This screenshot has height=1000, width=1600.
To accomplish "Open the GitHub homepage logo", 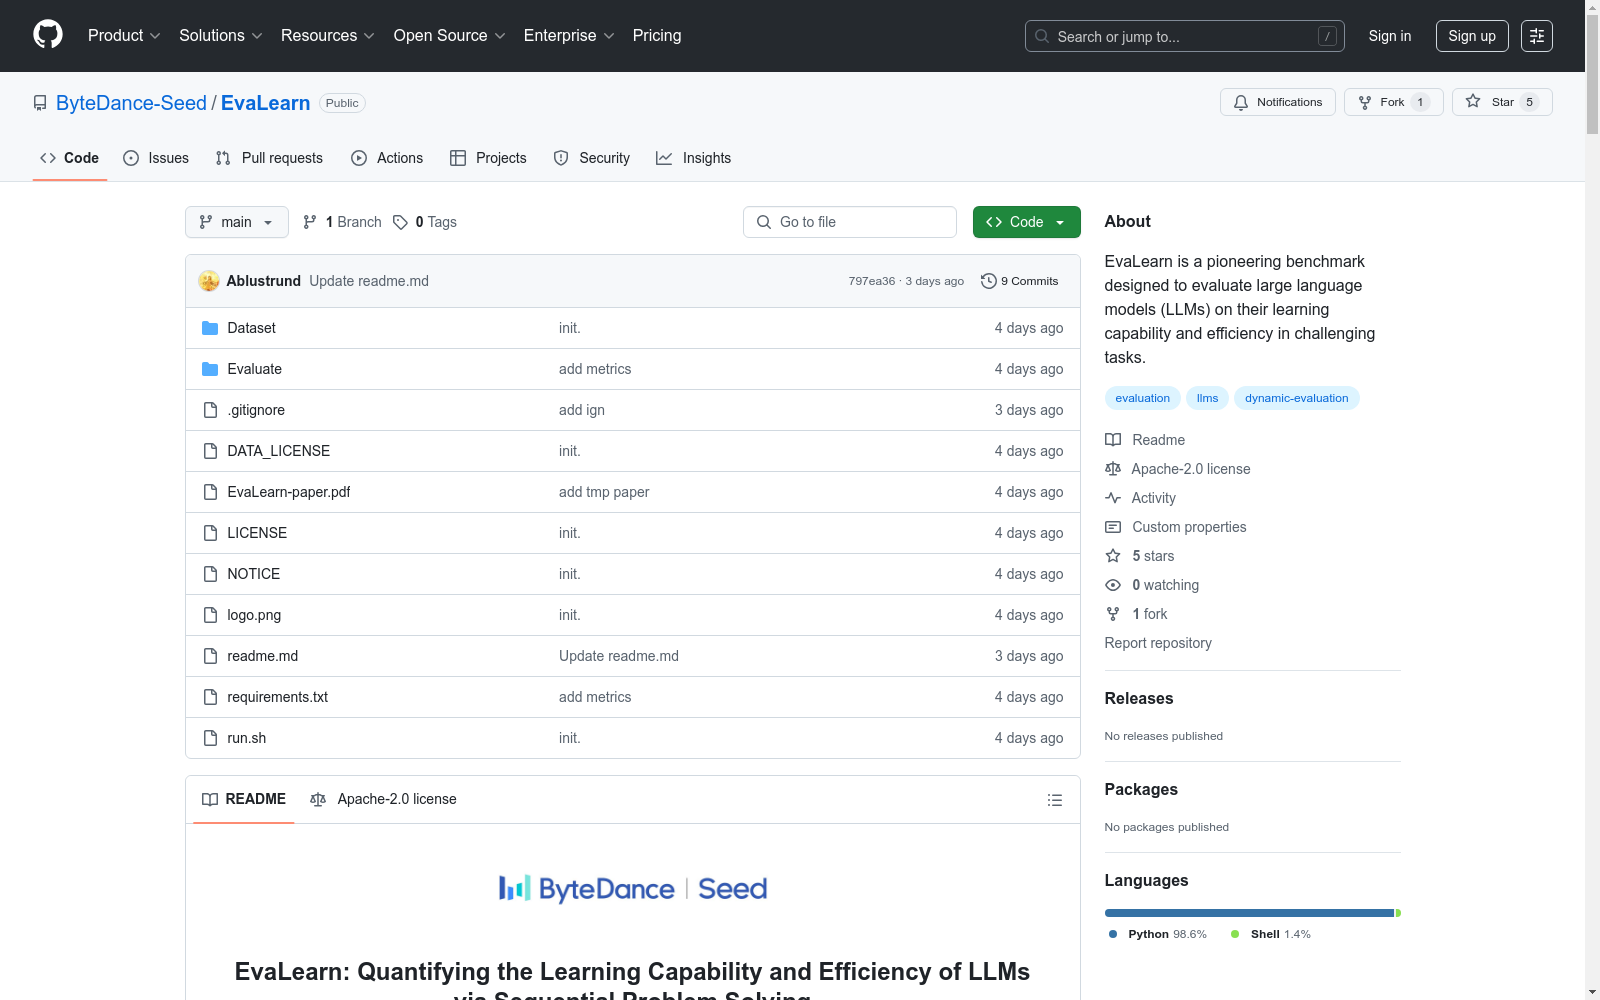I will 48,35.
